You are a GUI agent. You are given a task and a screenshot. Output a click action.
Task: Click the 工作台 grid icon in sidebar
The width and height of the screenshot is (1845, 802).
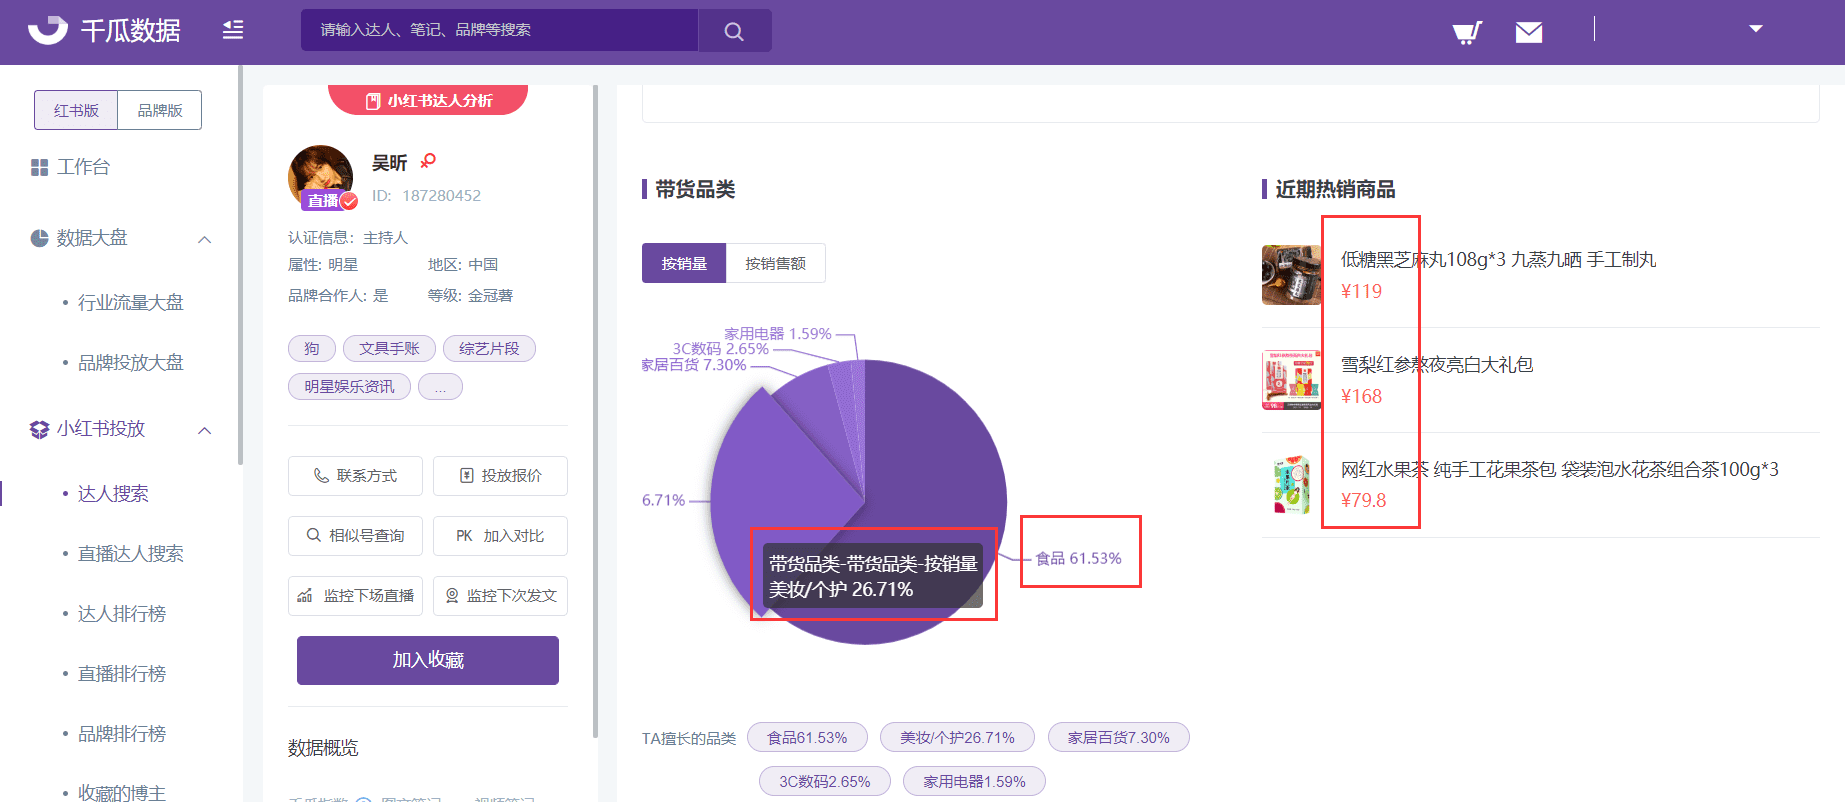point(39,168)
